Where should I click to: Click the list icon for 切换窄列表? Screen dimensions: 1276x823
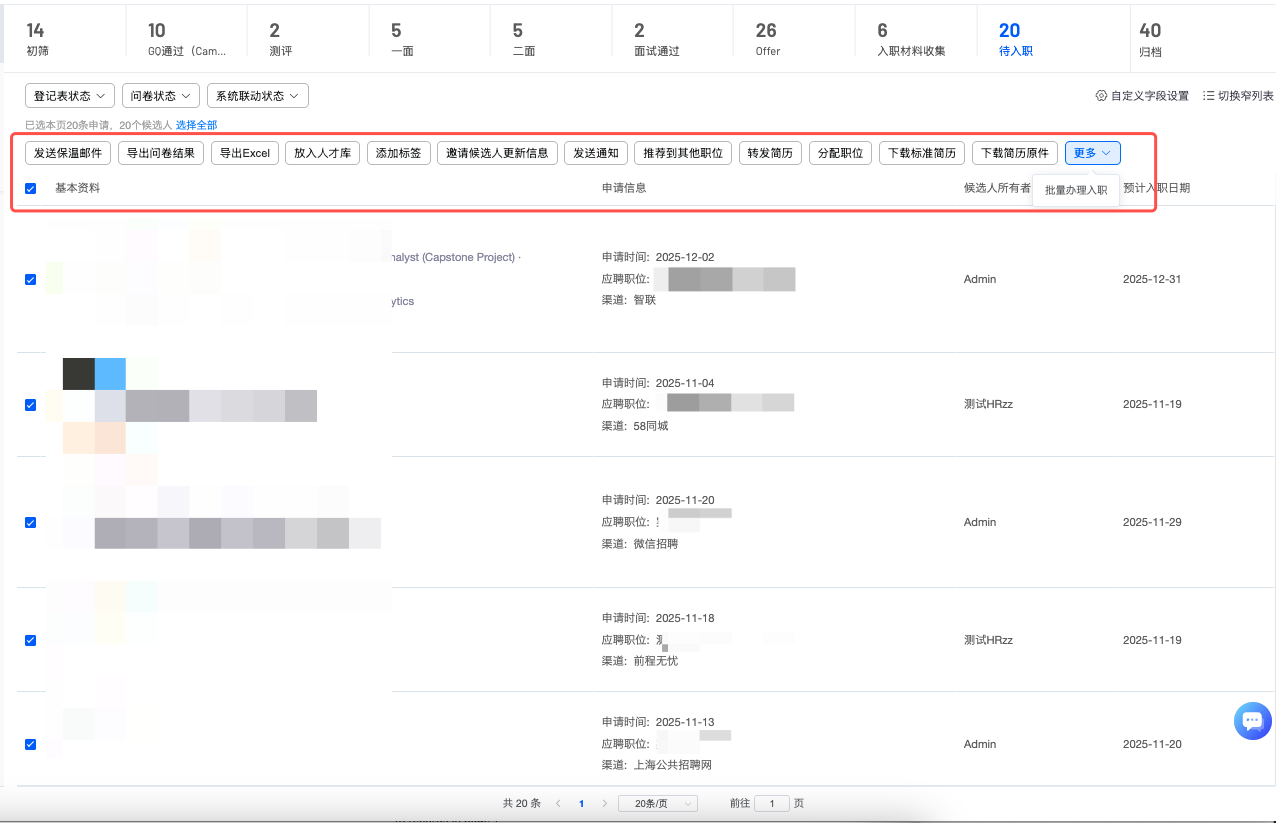click(x=1208, y=96)
